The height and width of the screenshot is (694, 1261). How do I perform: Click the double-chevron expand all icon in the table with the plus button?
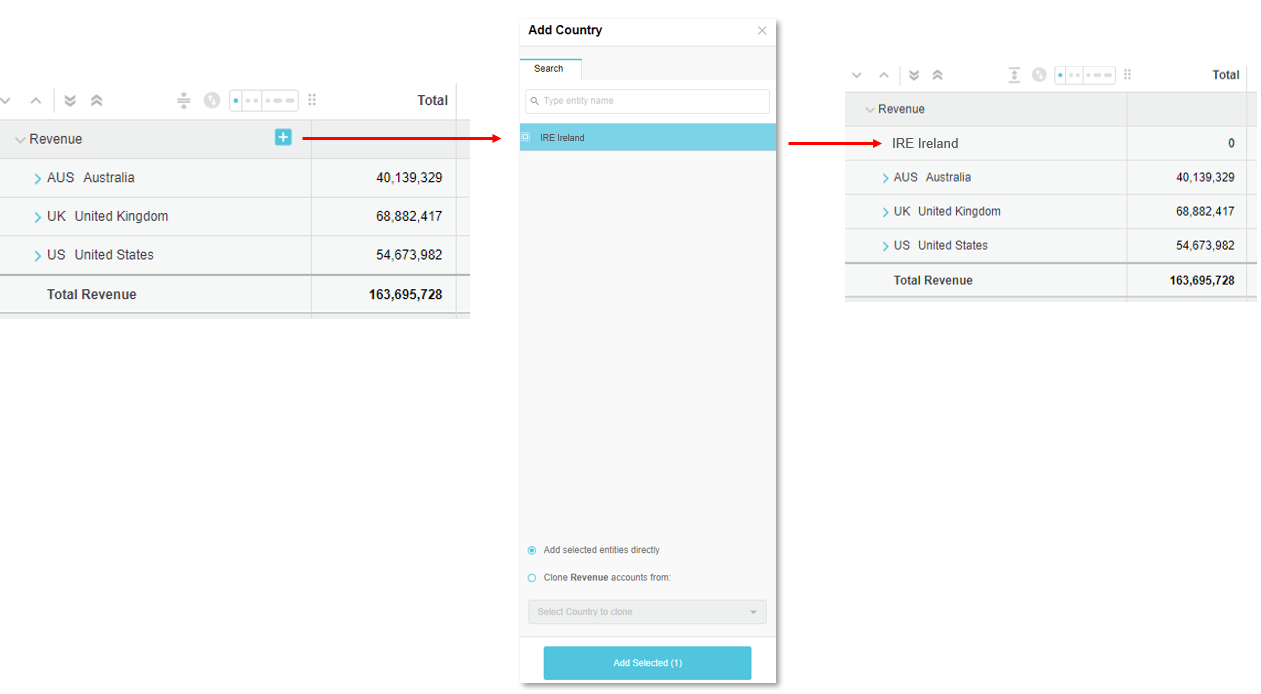(x=70, y=100)
